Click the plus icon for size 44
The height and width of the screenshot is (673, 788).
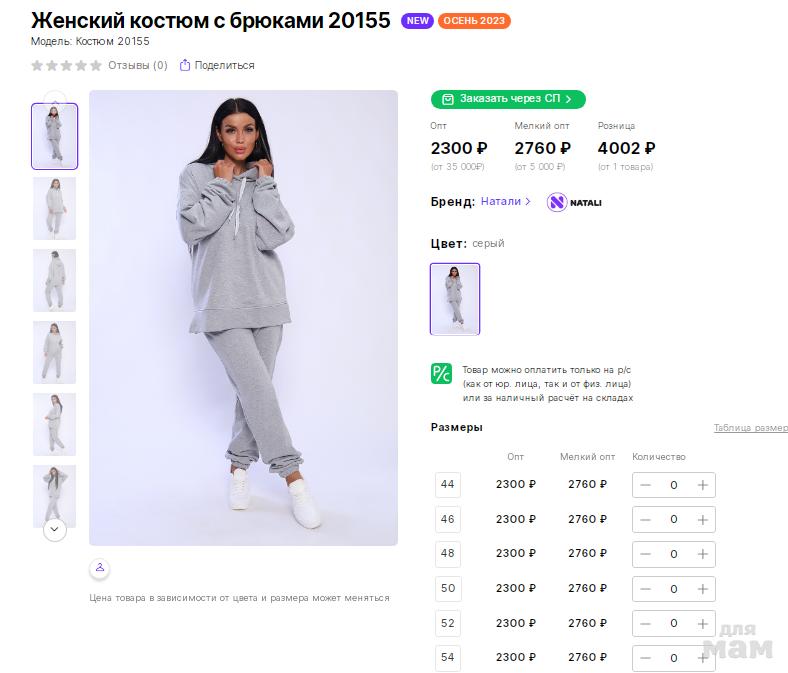coord(703,485)
